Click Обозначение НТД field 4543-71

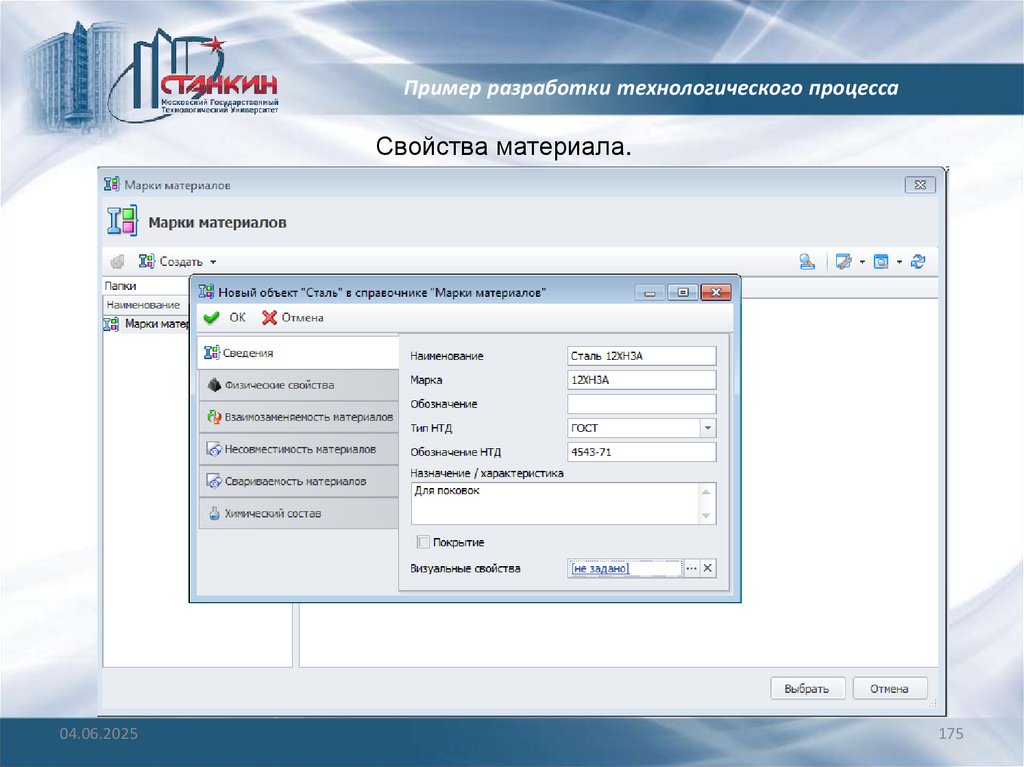[x=641, y=451]
